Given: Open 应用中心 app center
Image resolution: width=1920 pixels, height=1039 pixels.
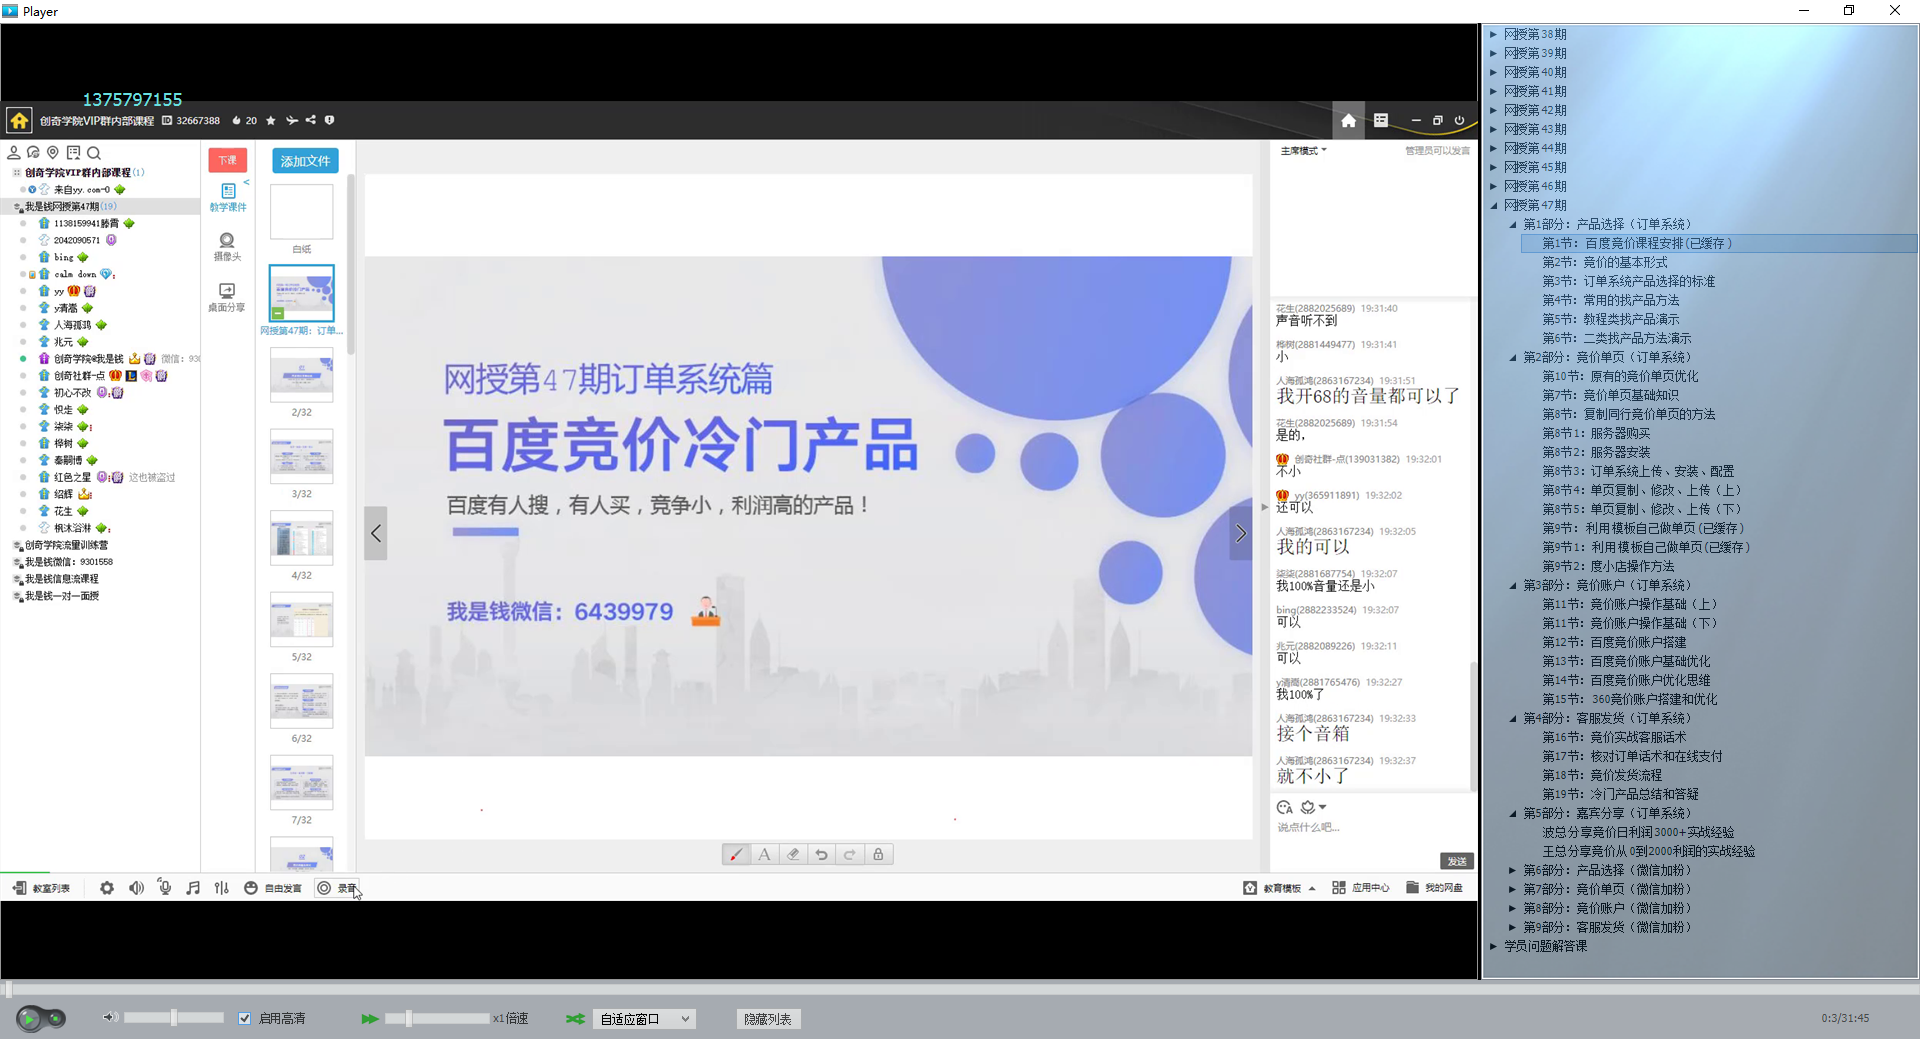Looking at the screenshot, I should [1360, 888].
